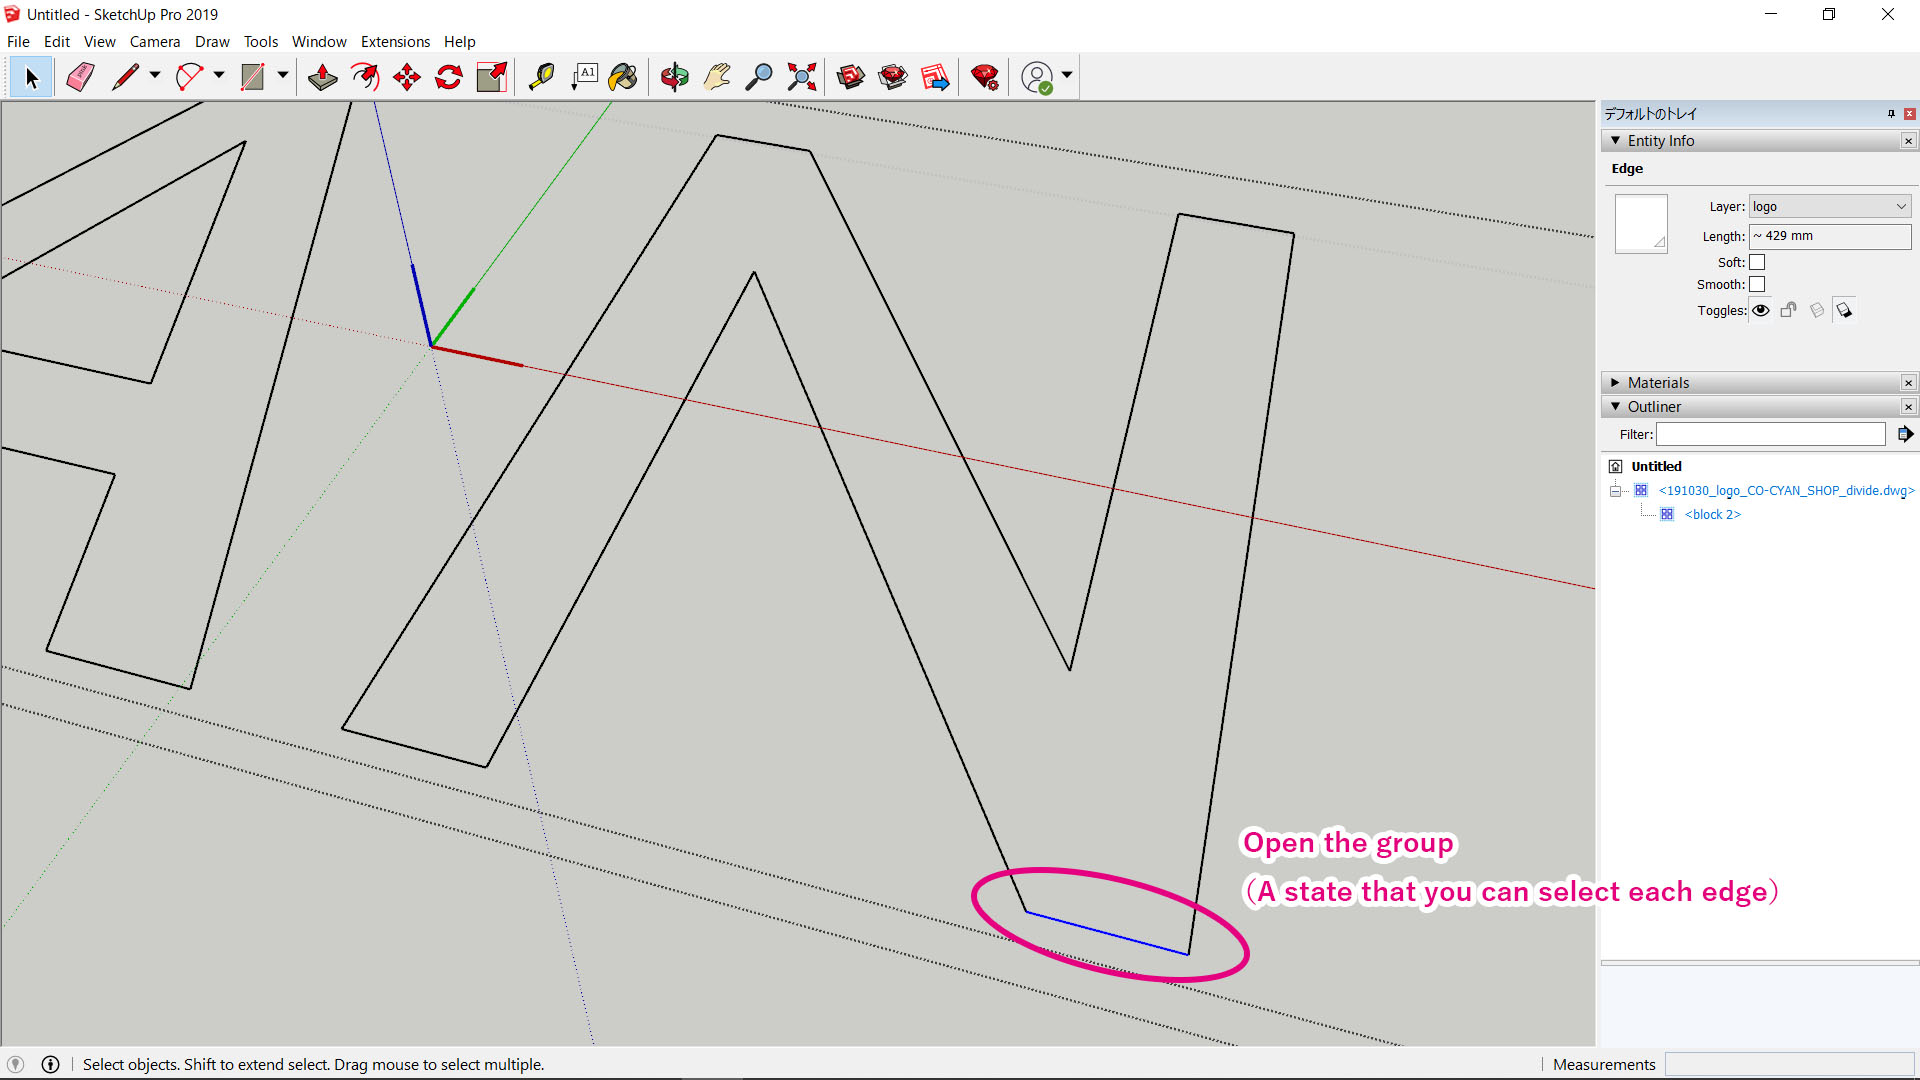Screen dimensions: 1920x1080
Task: Toggle the Smooth edge checkbox
Action: click(x=1757, y=284)
